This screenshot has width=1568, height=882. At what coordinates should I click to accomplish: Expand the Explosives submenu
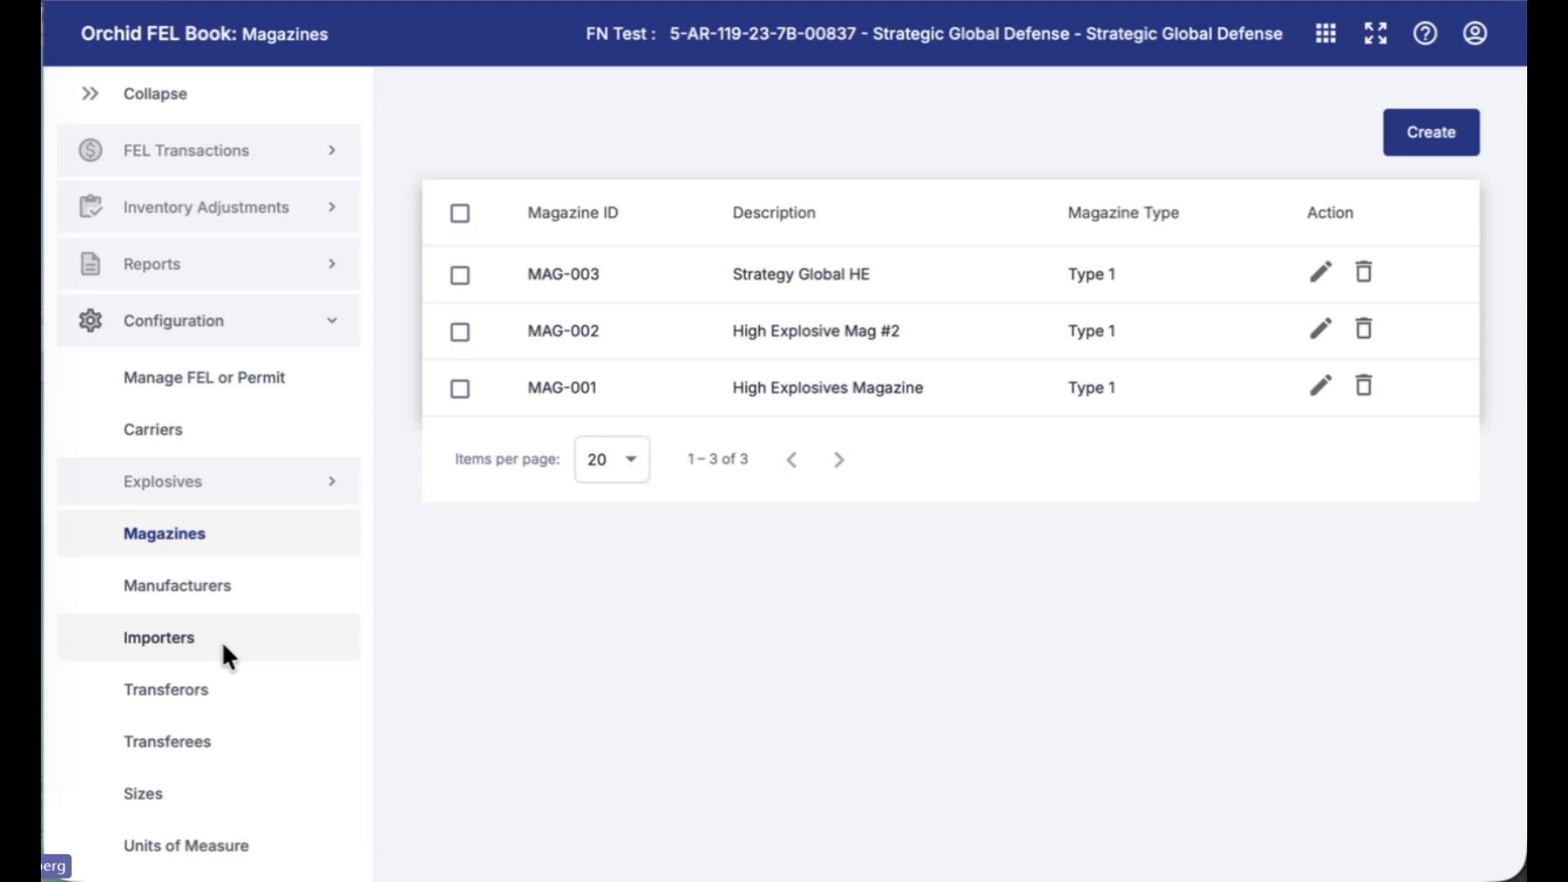pos(209,481)
